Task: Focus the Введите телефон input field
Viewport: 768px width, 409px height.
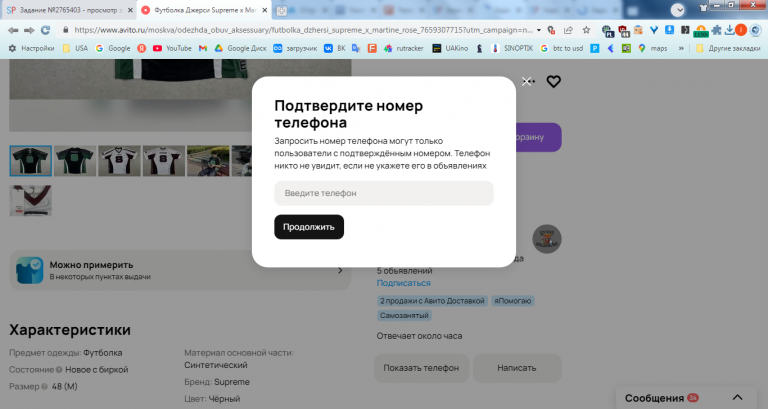Action: pyautogui.click(x=384, y=193)
